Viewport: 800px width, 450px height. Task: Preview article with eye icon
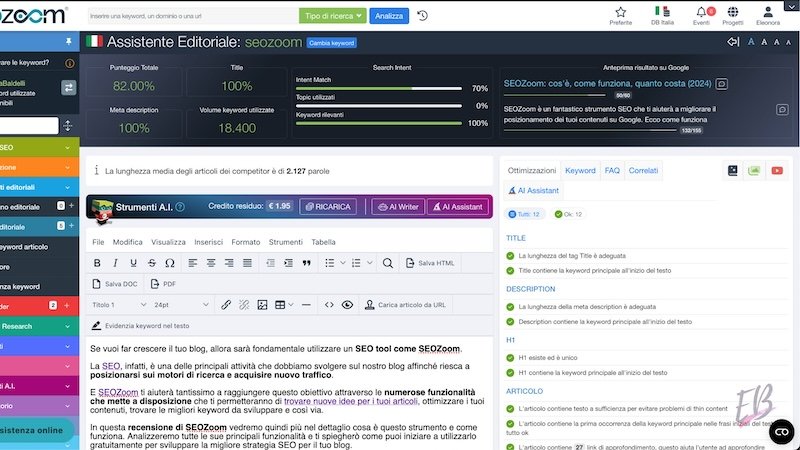point(347,305)
